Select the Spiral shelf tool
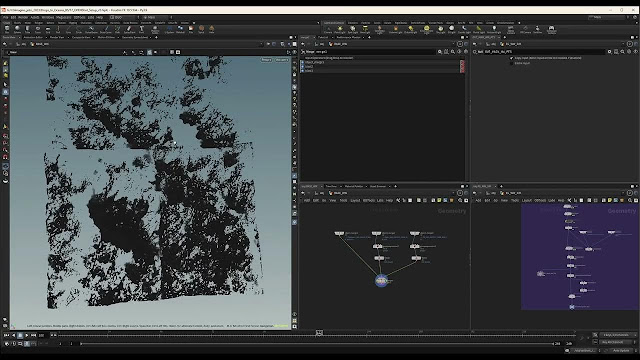 pyautogui.click(x=201, y=29)
